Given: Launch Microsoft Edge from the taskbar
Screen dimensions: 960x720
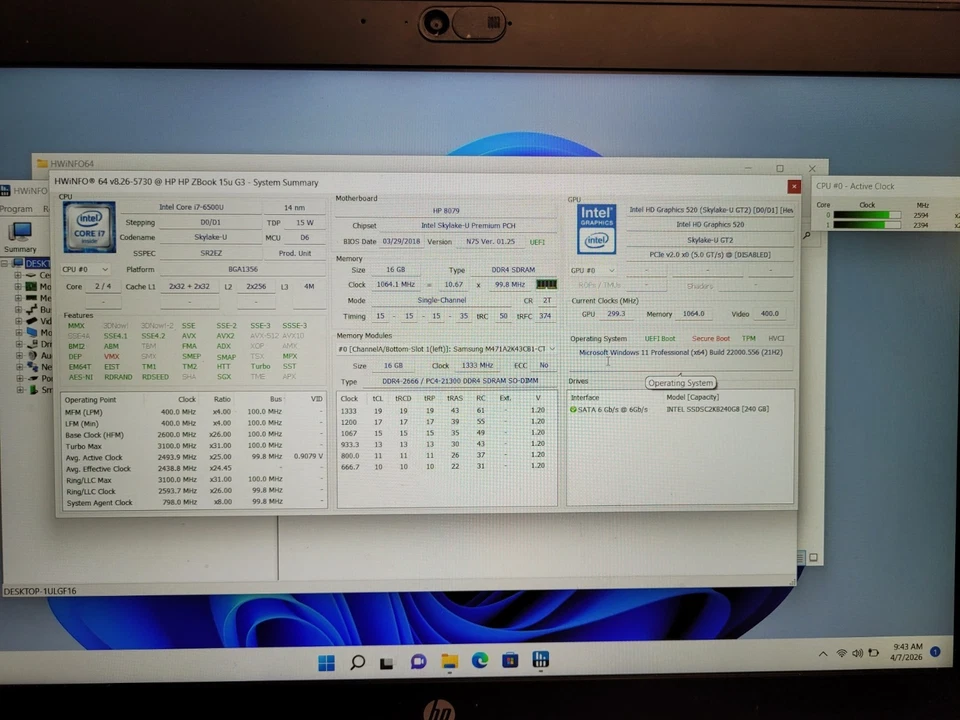Looking at the screenshot, I should tap(480, 660).
